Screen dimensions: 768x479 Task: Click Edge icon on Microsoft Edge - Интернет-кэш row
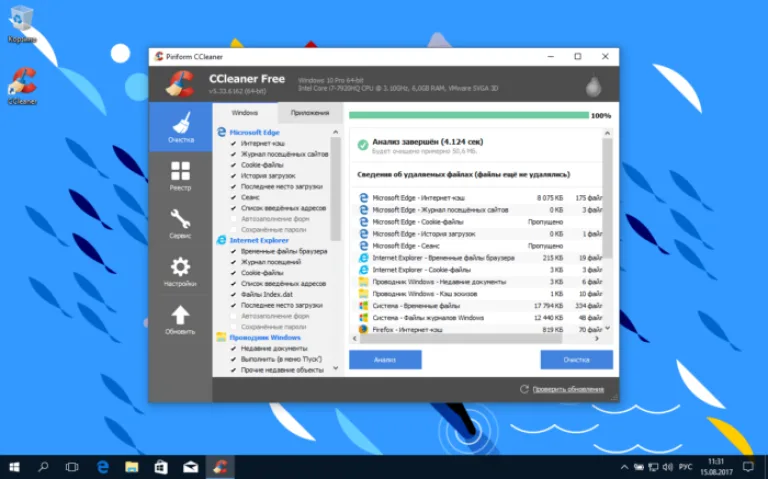tap(363, 198)
